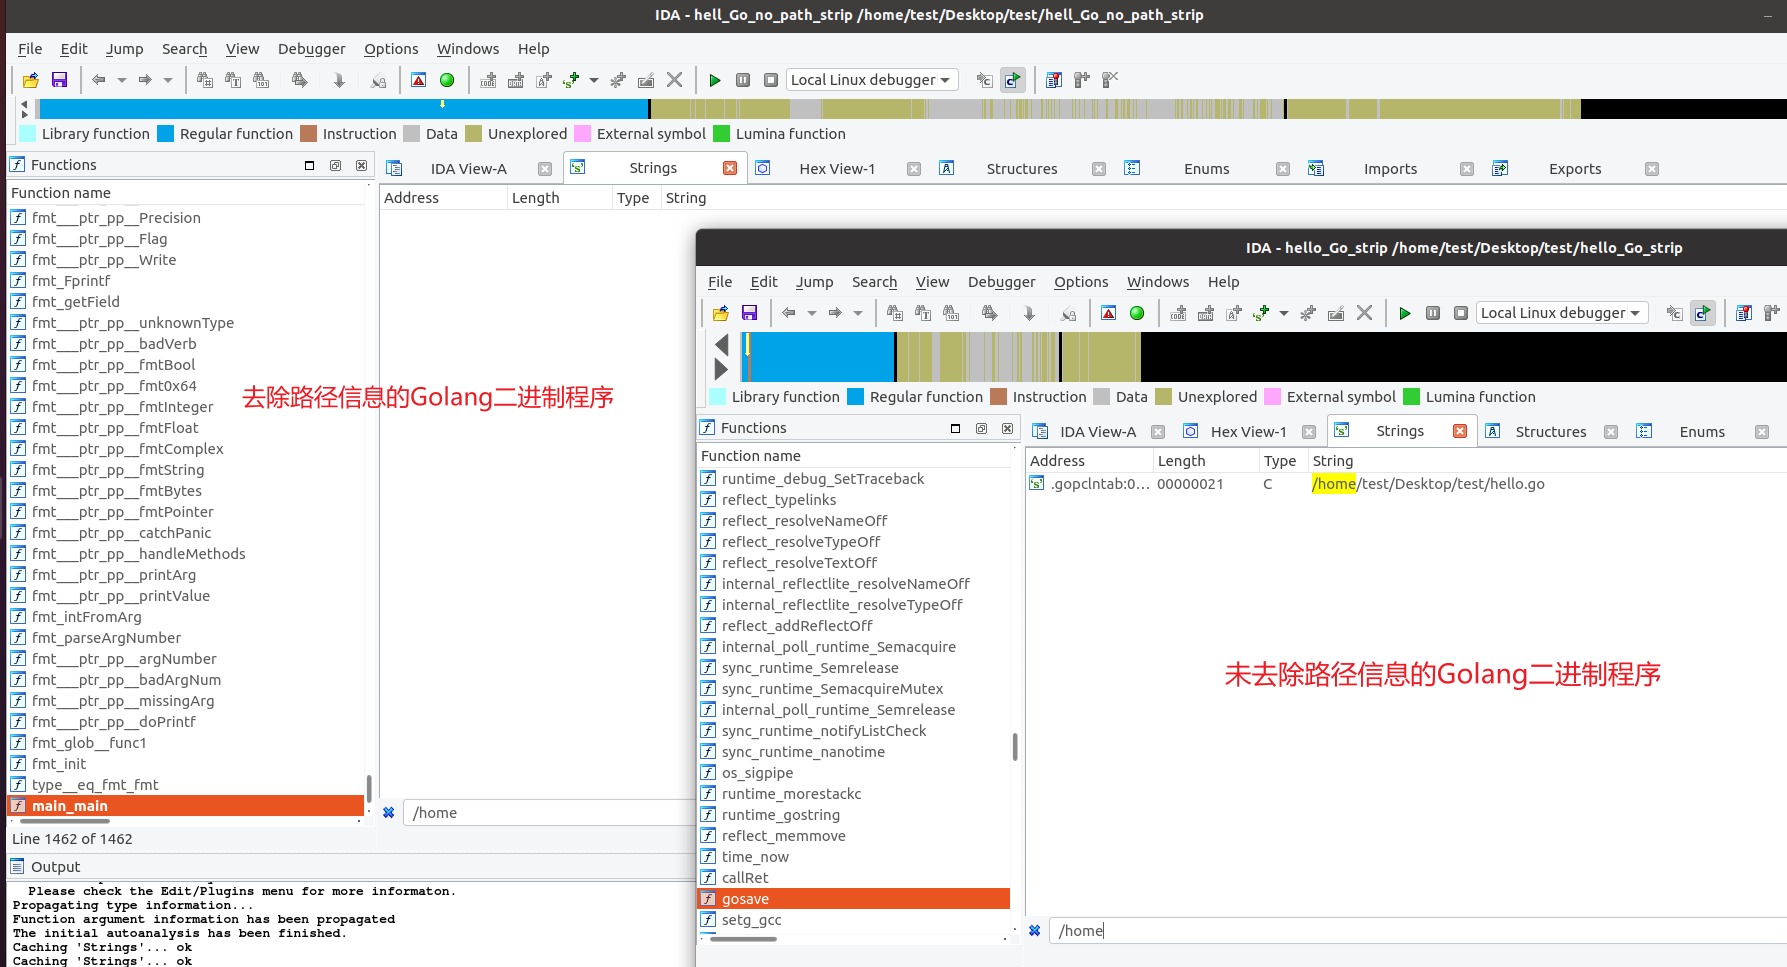
Task: Float the Functions panel in the back window
Action: [335, 165]
